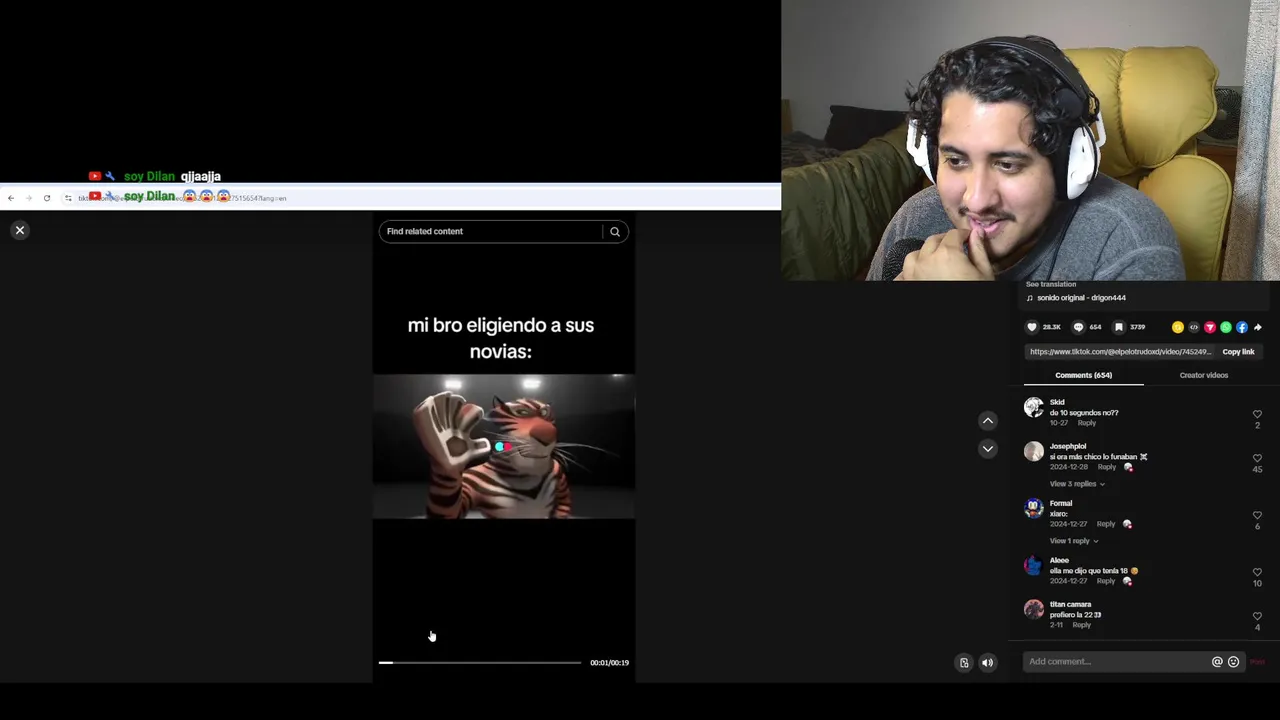Click the reaction sticker on Formal's comment

click(1127, 524)
